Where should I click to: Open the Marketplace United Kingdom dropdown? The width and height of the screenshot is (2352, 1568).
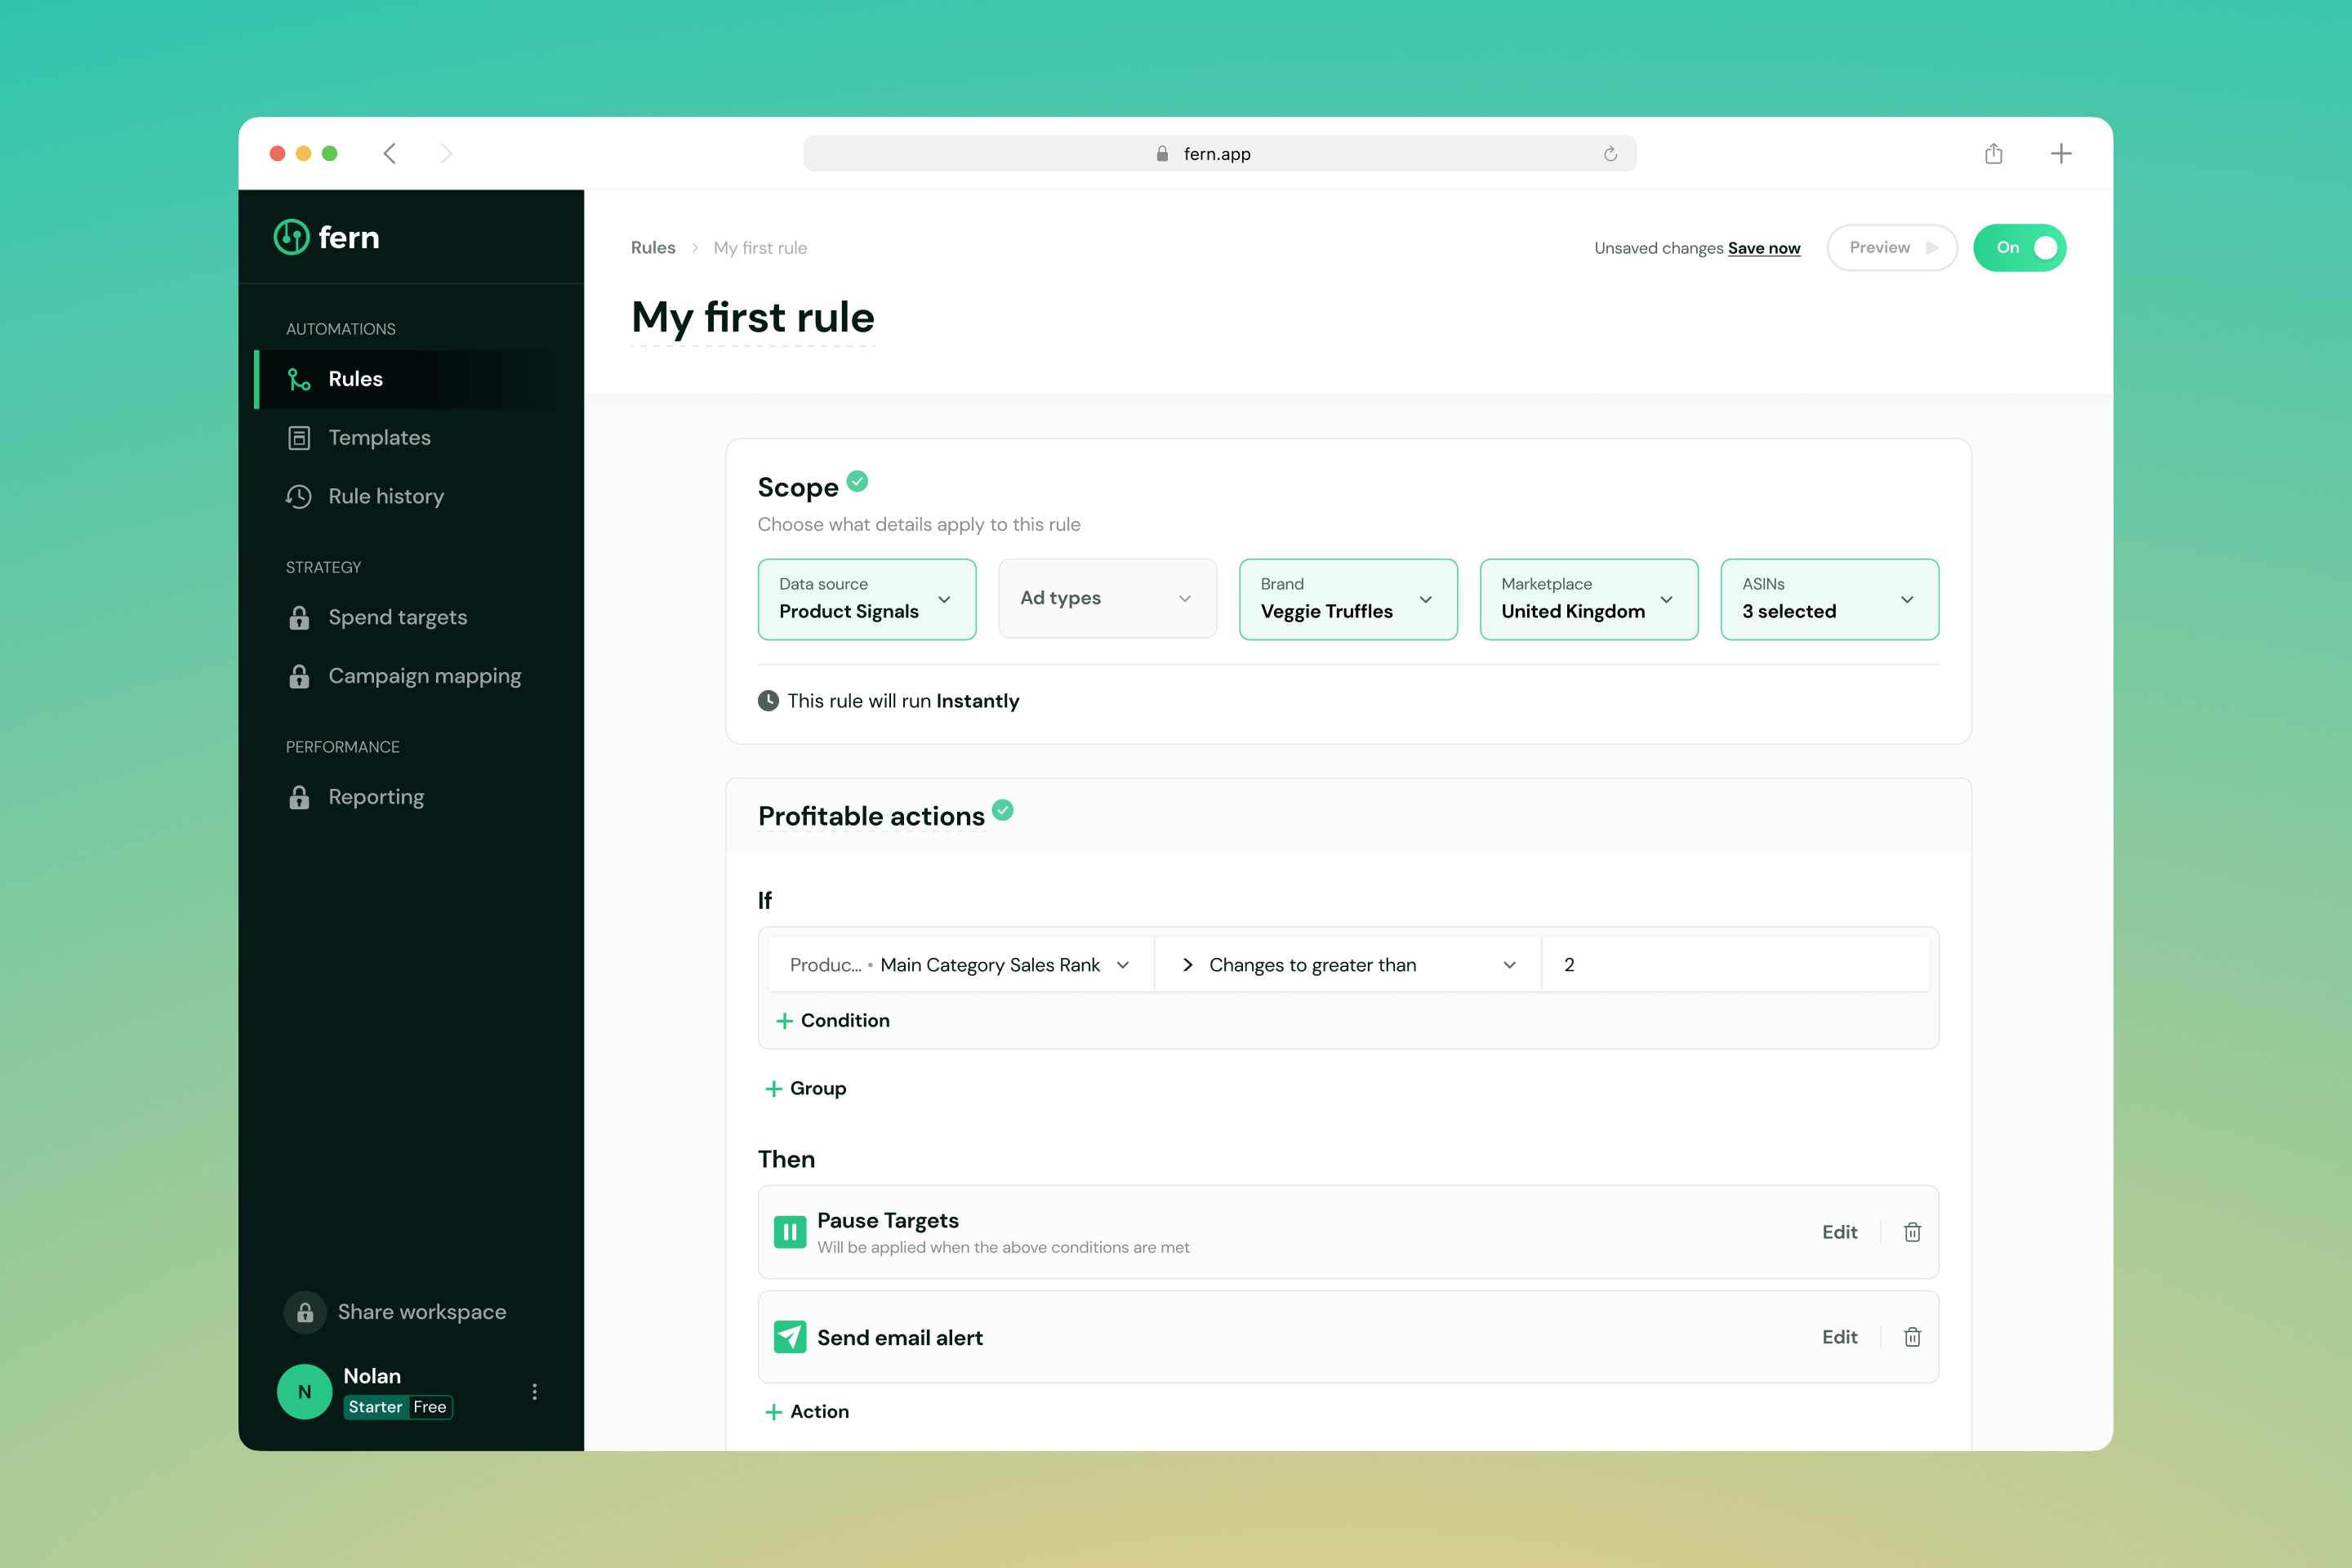(x=1589, y=599)
